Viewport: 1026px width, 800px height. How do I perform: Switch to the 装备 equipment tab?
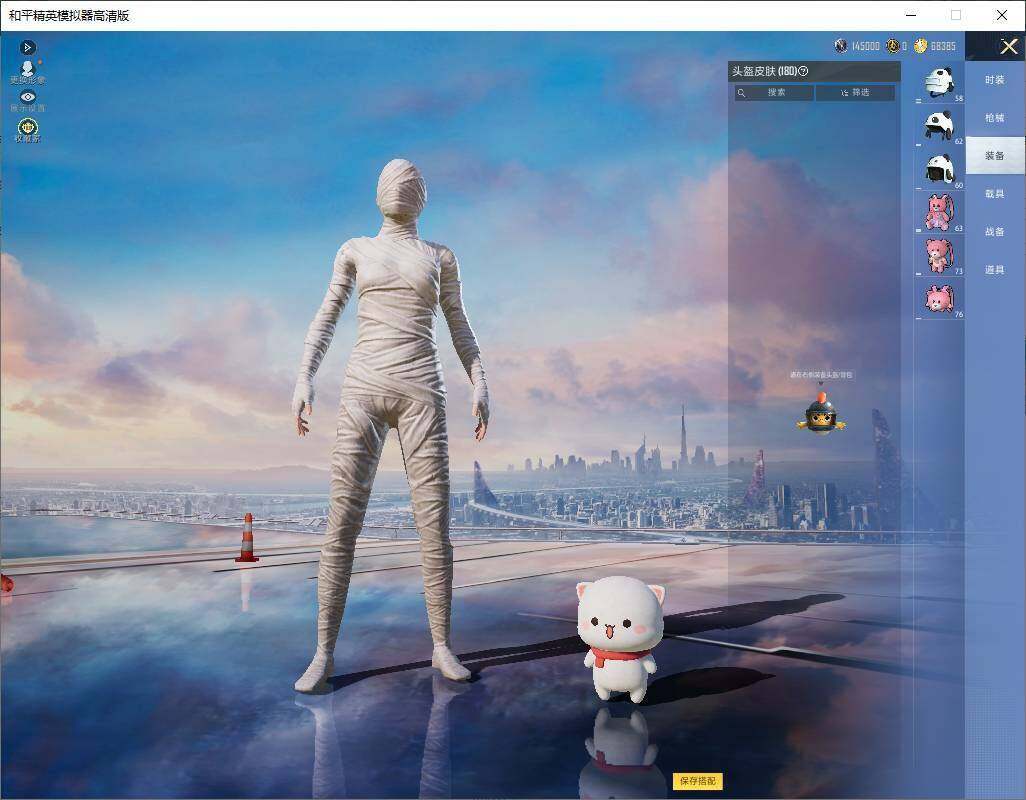(995, 155)
